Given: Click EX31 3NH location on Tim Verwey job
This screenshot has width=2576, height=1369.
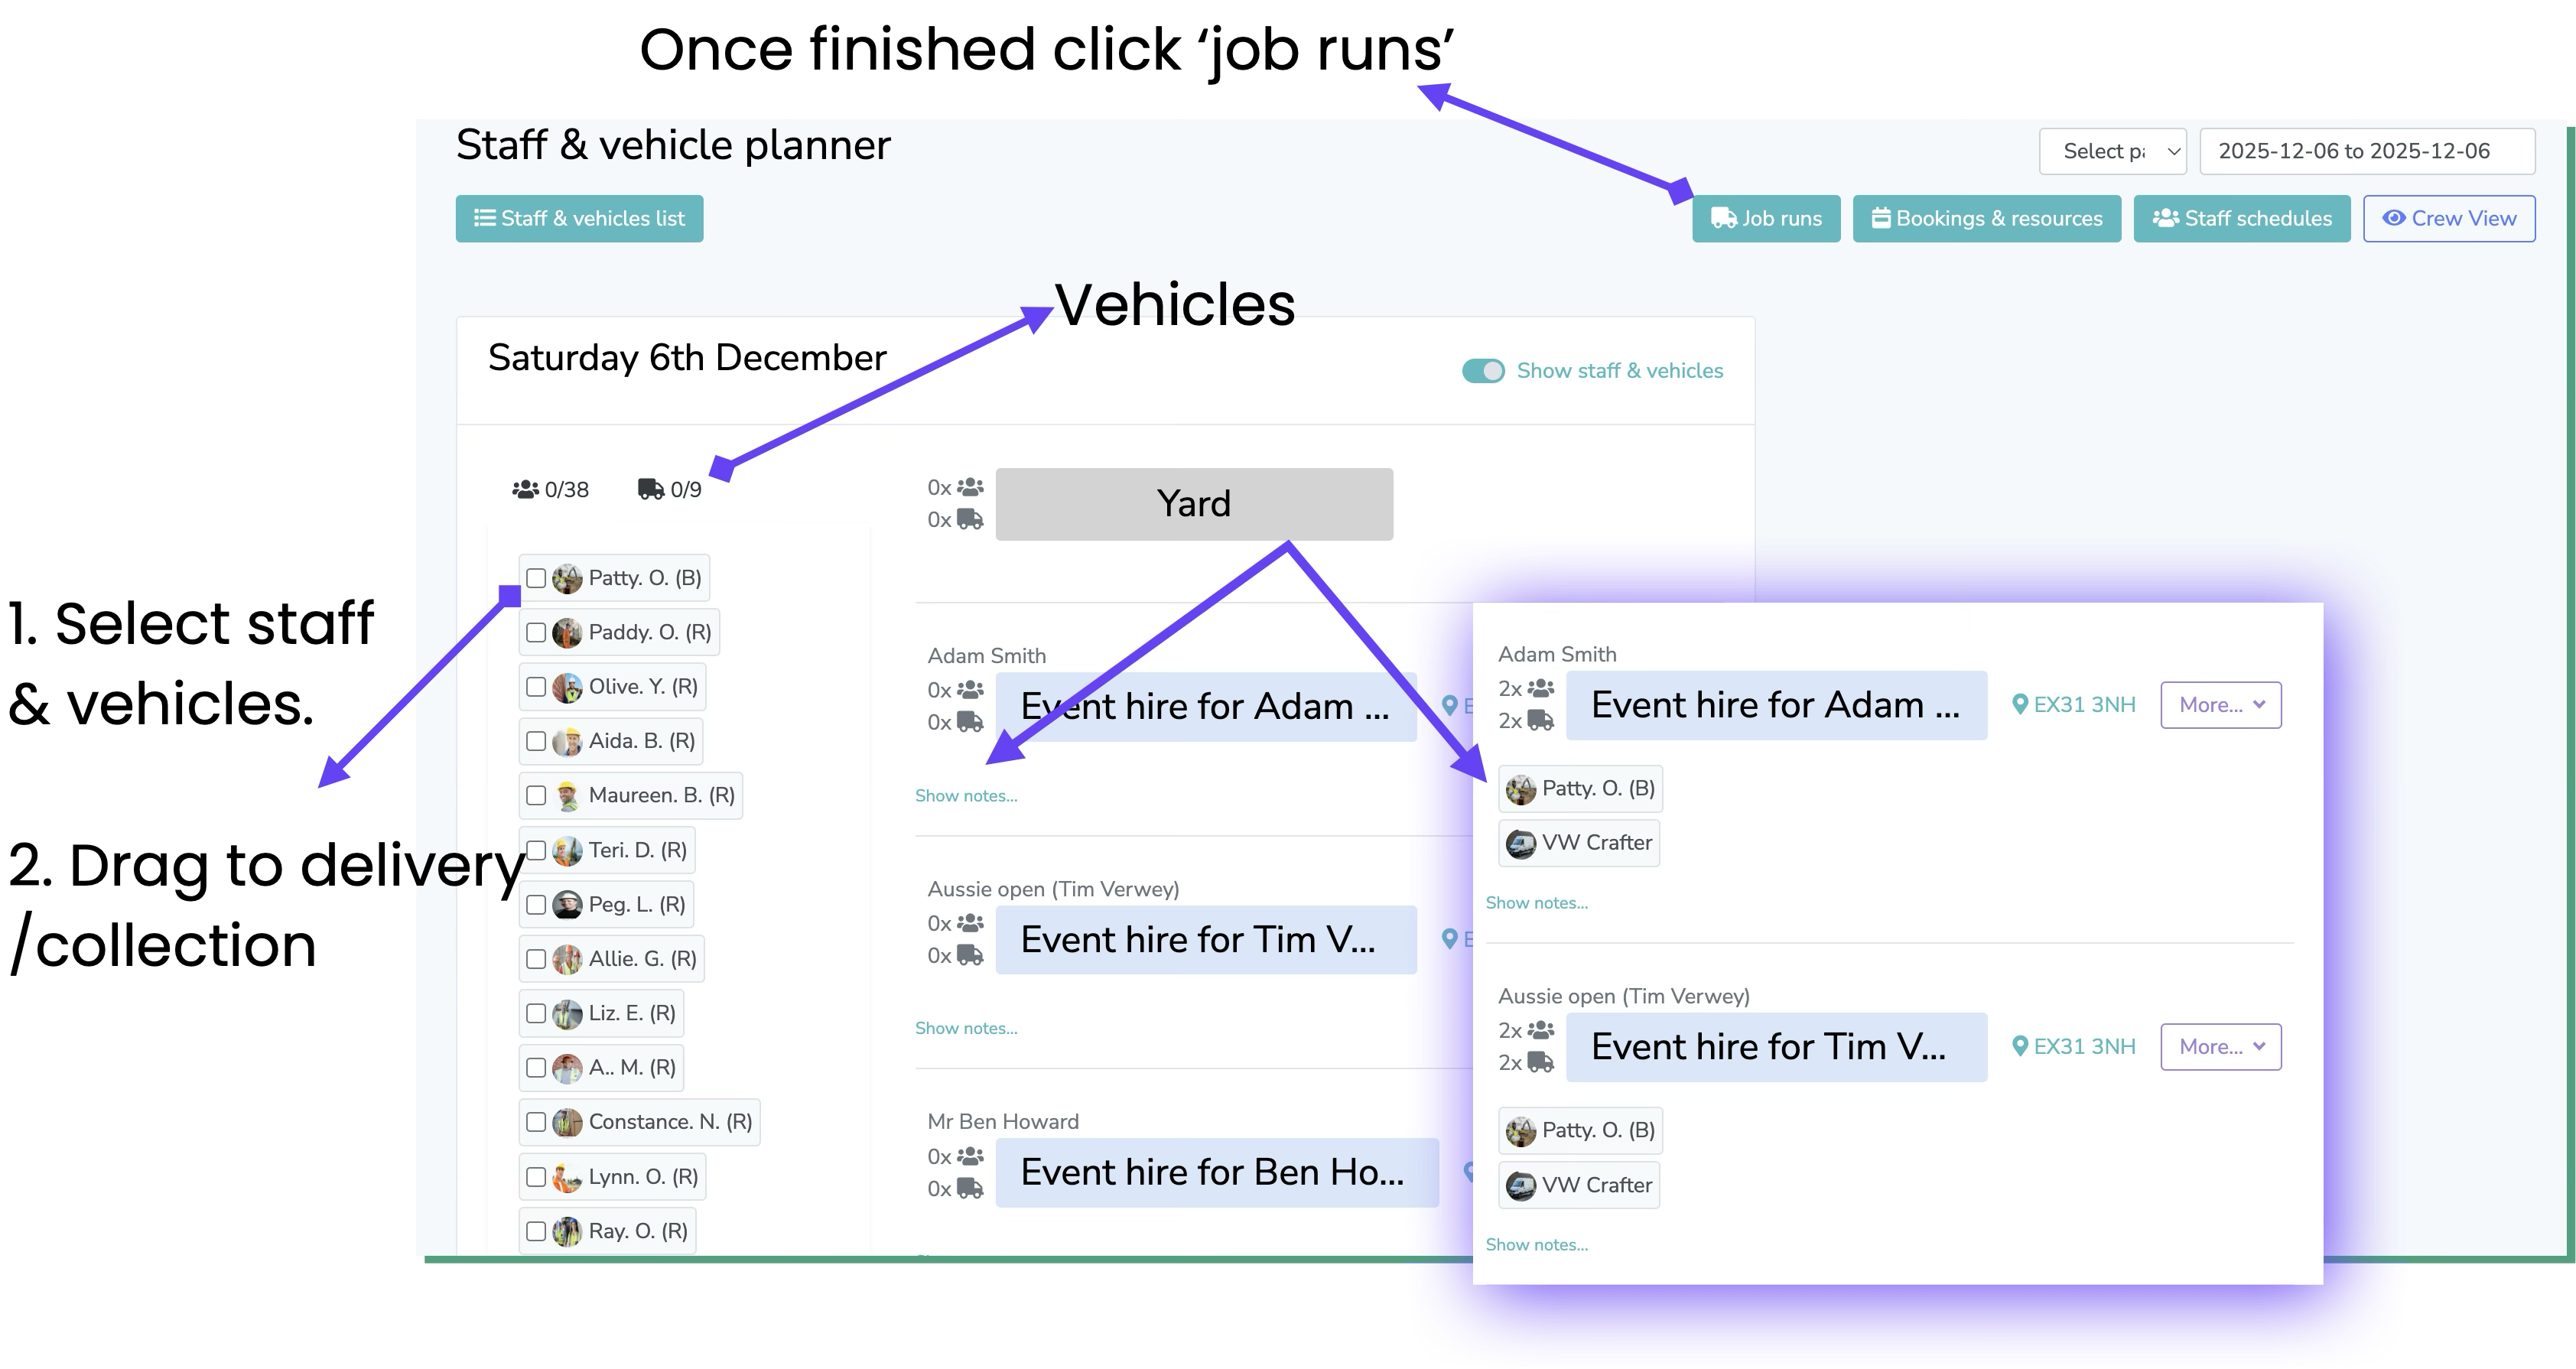Looking at the screenshot, I should click(x=2074, y=1047).
